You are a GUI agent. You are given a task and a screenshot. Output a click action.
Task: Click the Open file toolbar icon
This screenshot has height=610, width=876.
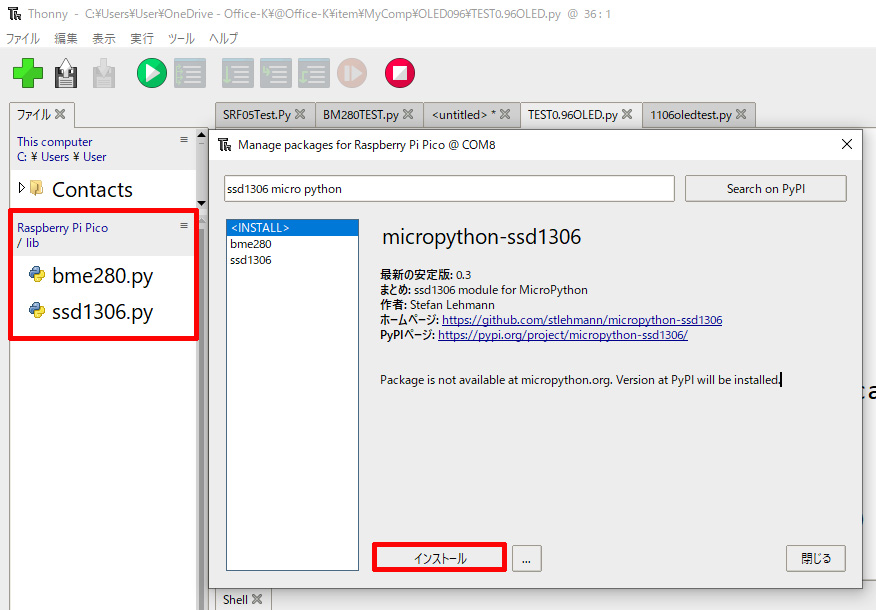point(66,73)
